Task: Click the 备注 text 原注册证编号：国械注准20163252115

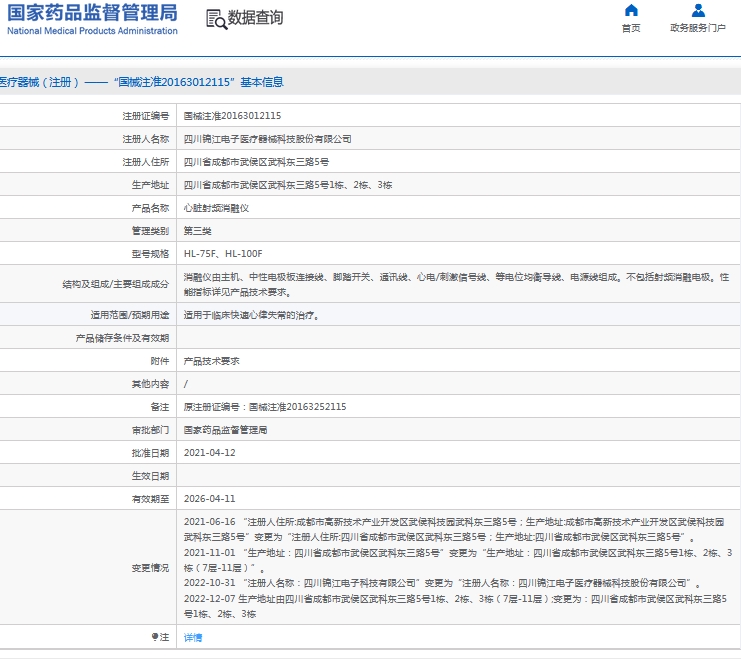Action: click(265, 407)
